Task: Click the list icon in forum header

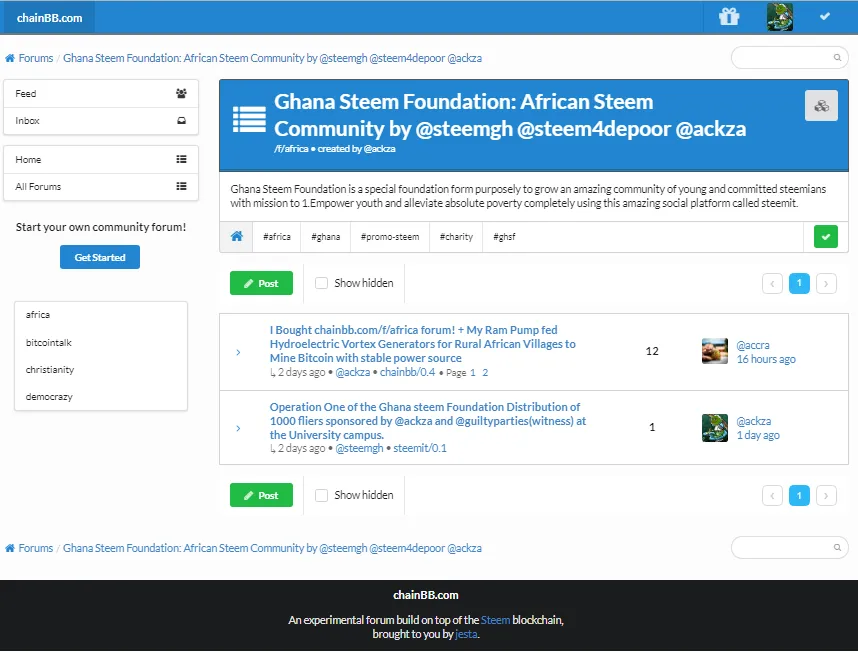Action: point(249,119)
